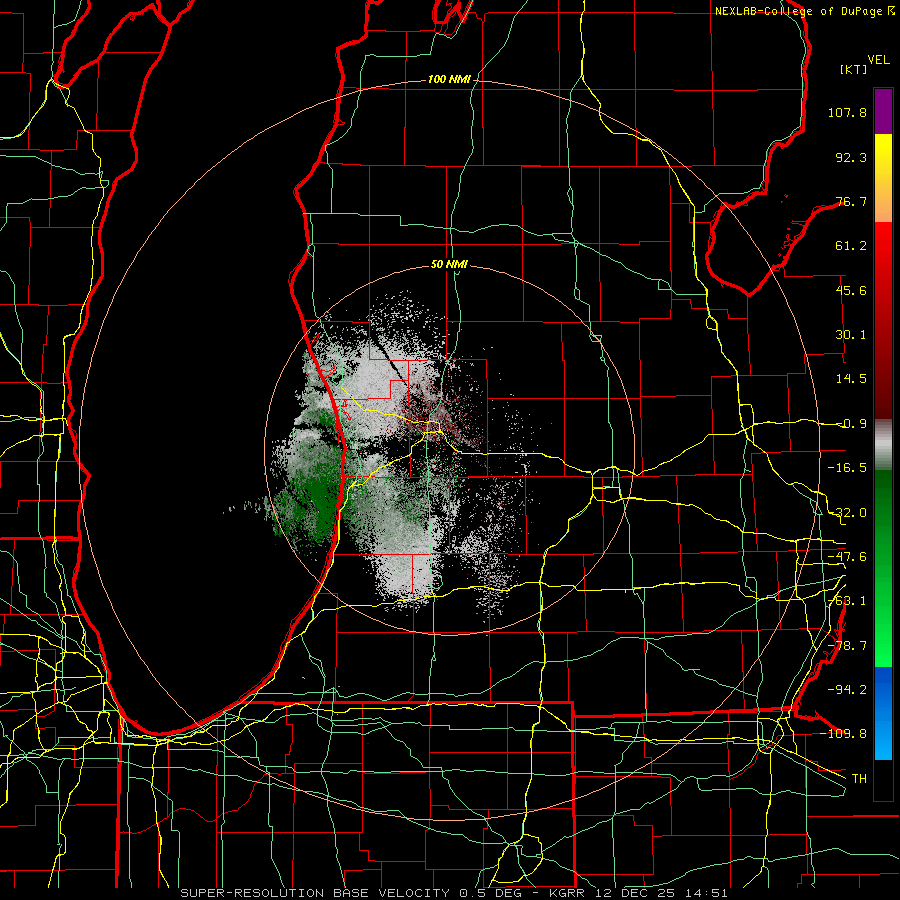Image resolution: width=900 pixels, height=900 pixels.
Task: Click the 100 NMI range ring label
Action: pyautogui.click(x=449, y=79)
